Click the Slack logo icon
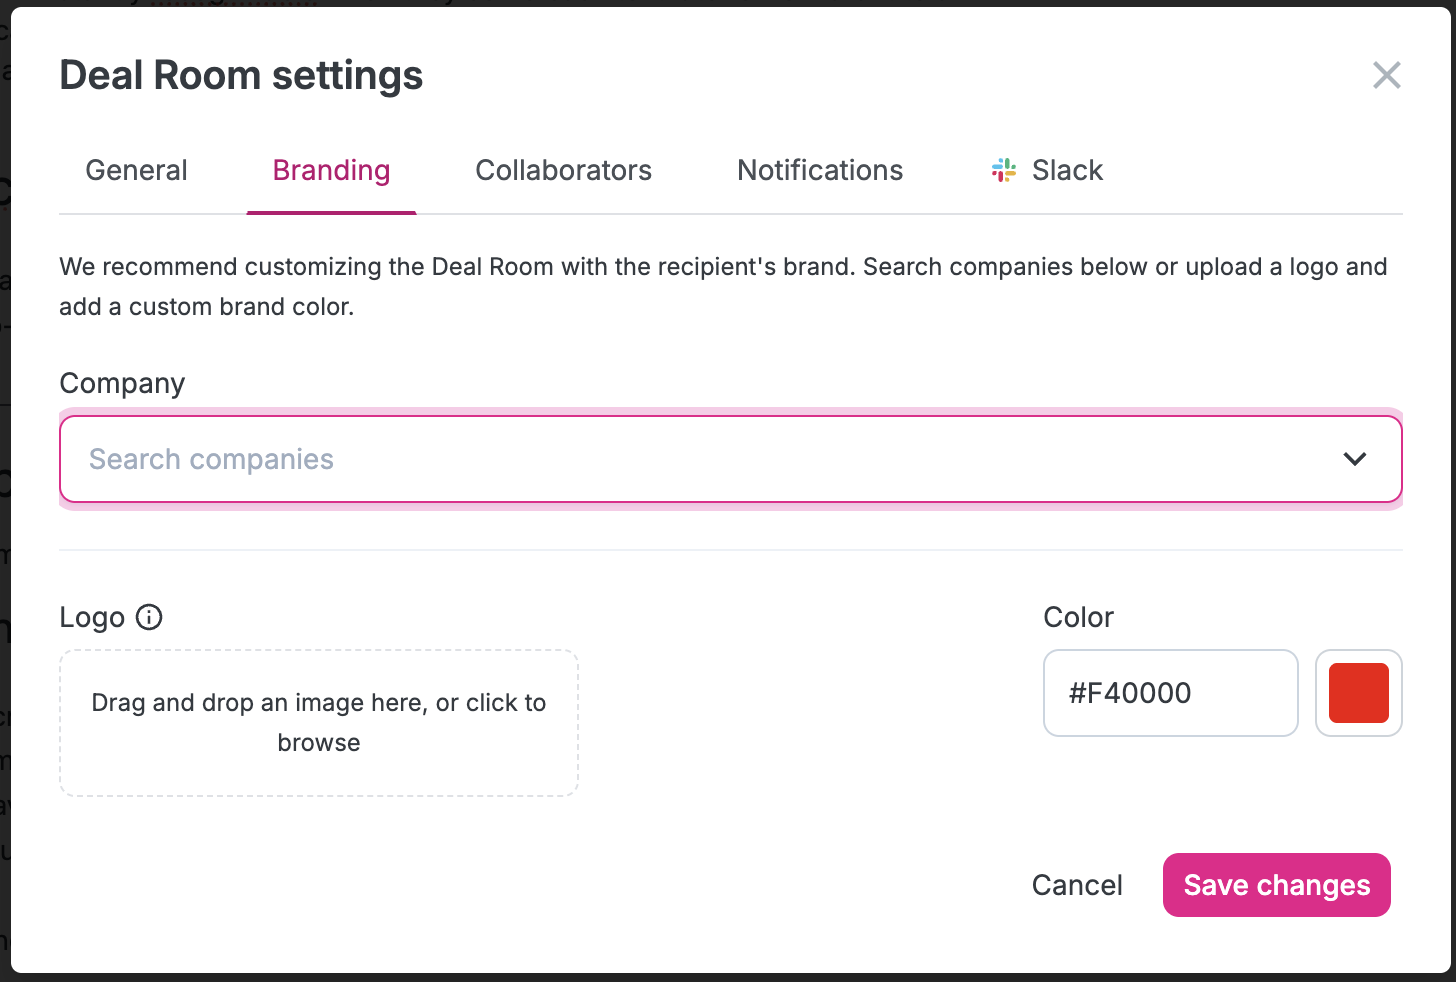Screen dimensions: 1456x982 coord(1004,170)
